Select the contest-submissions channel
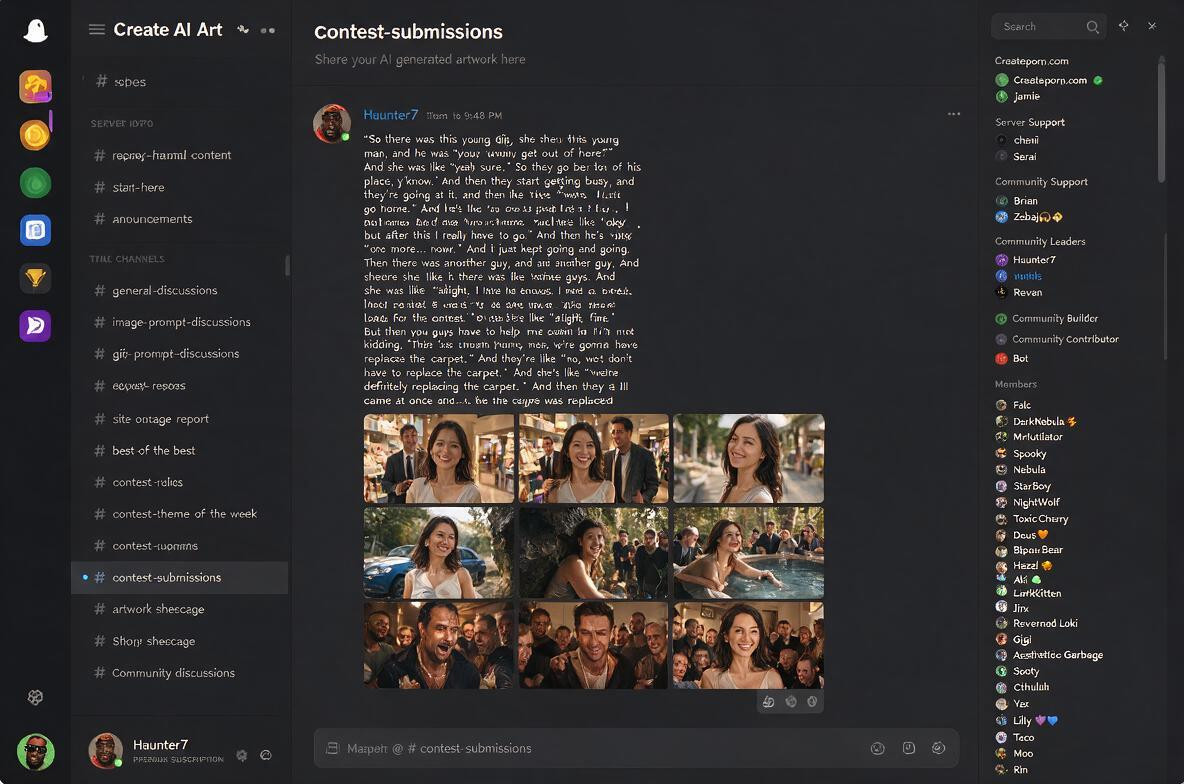Screen dimensions: 1184x784 point(180,577)
